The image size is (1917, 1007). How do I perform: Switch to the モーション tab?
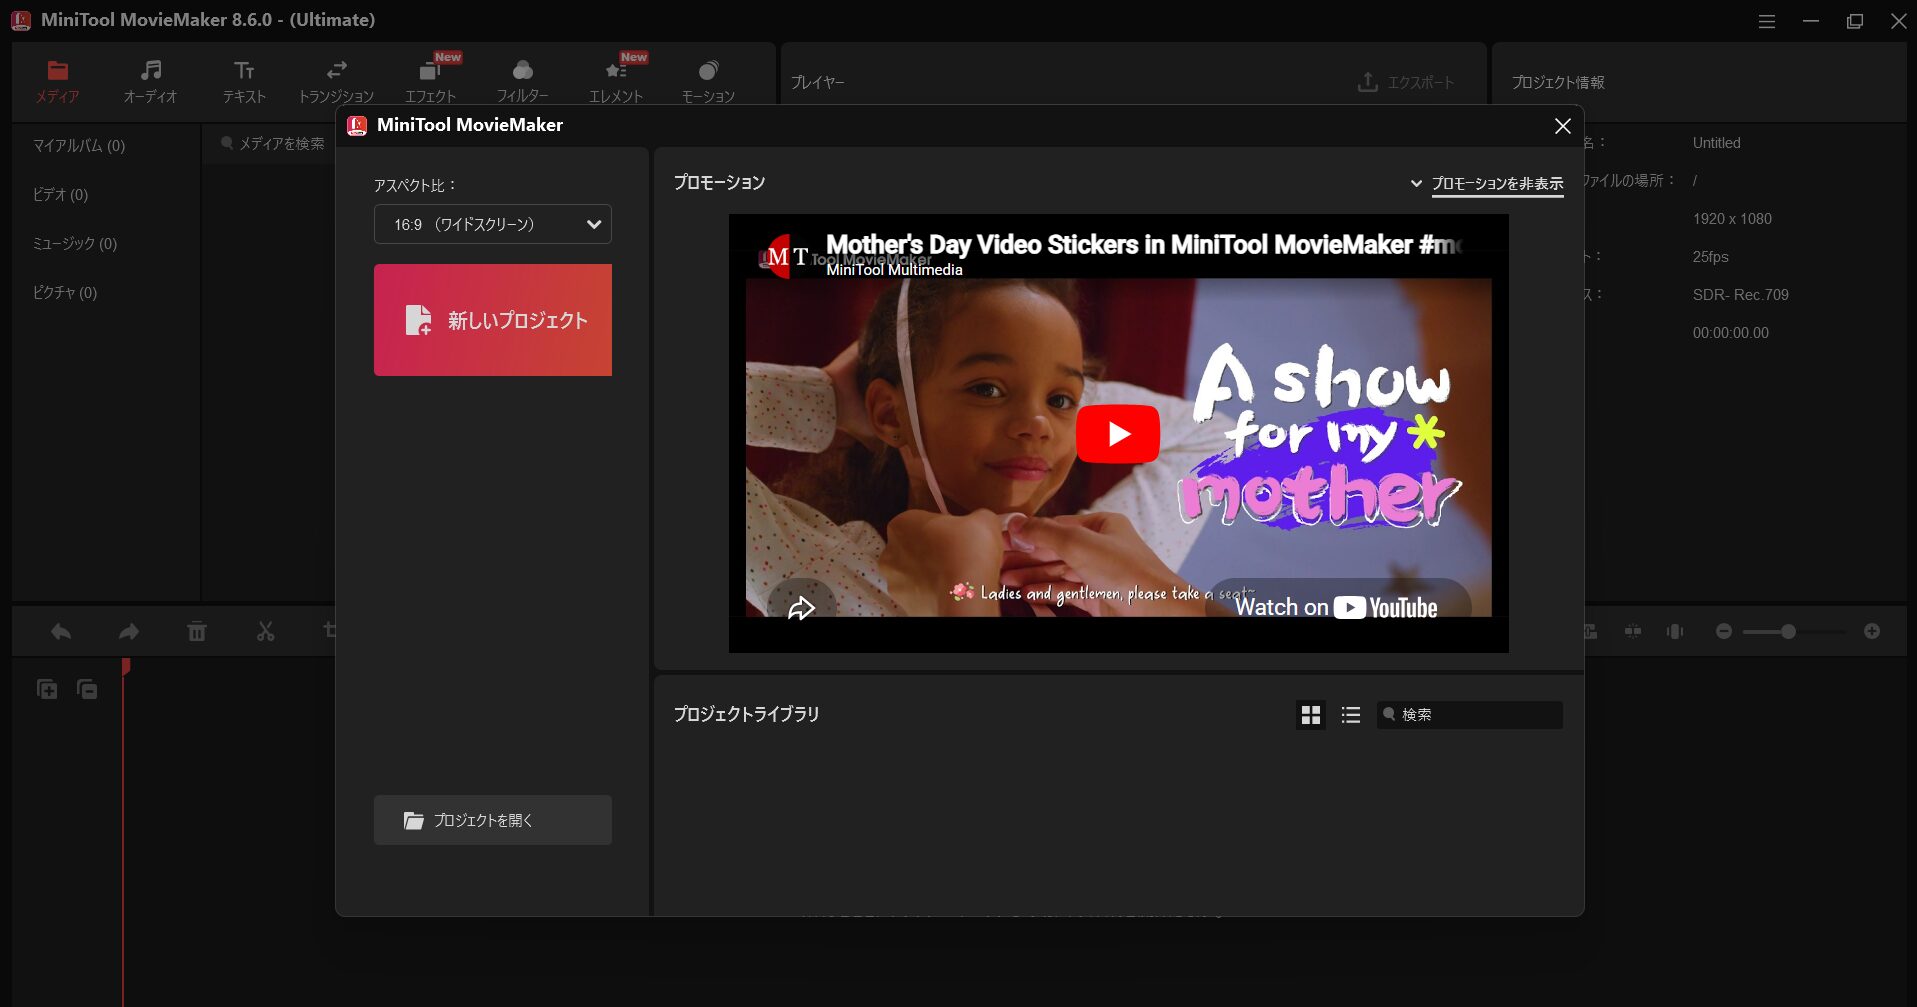coord(708,81)
